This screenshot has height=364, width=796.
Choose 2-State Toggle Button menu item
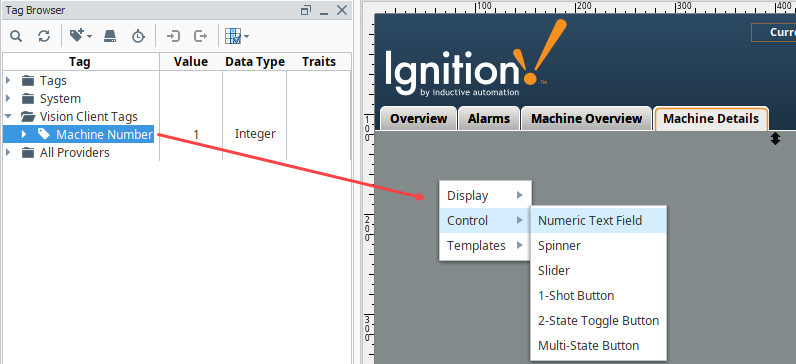pyautogui.click(x=598, y=320)
